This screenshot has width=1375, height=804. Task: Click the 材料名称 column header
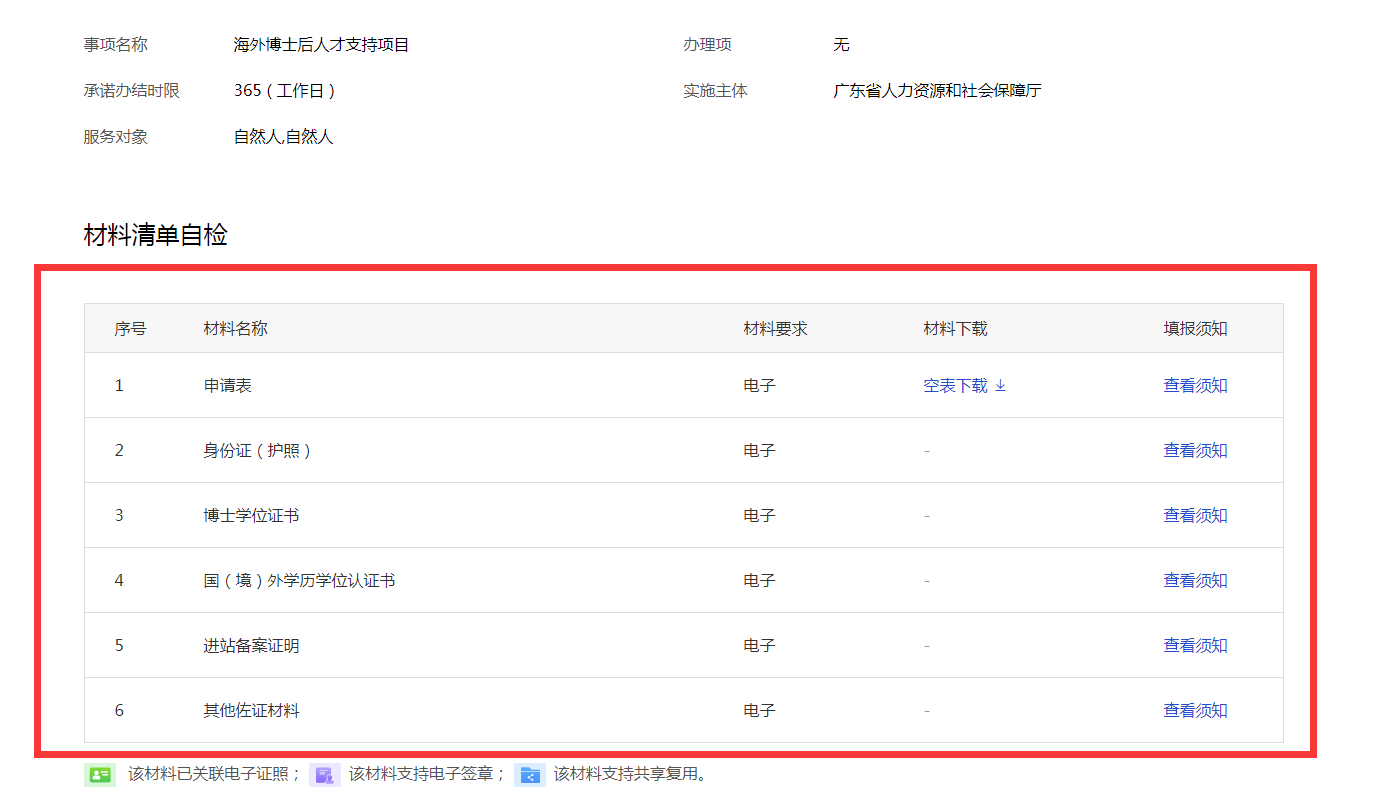point(236,329)
